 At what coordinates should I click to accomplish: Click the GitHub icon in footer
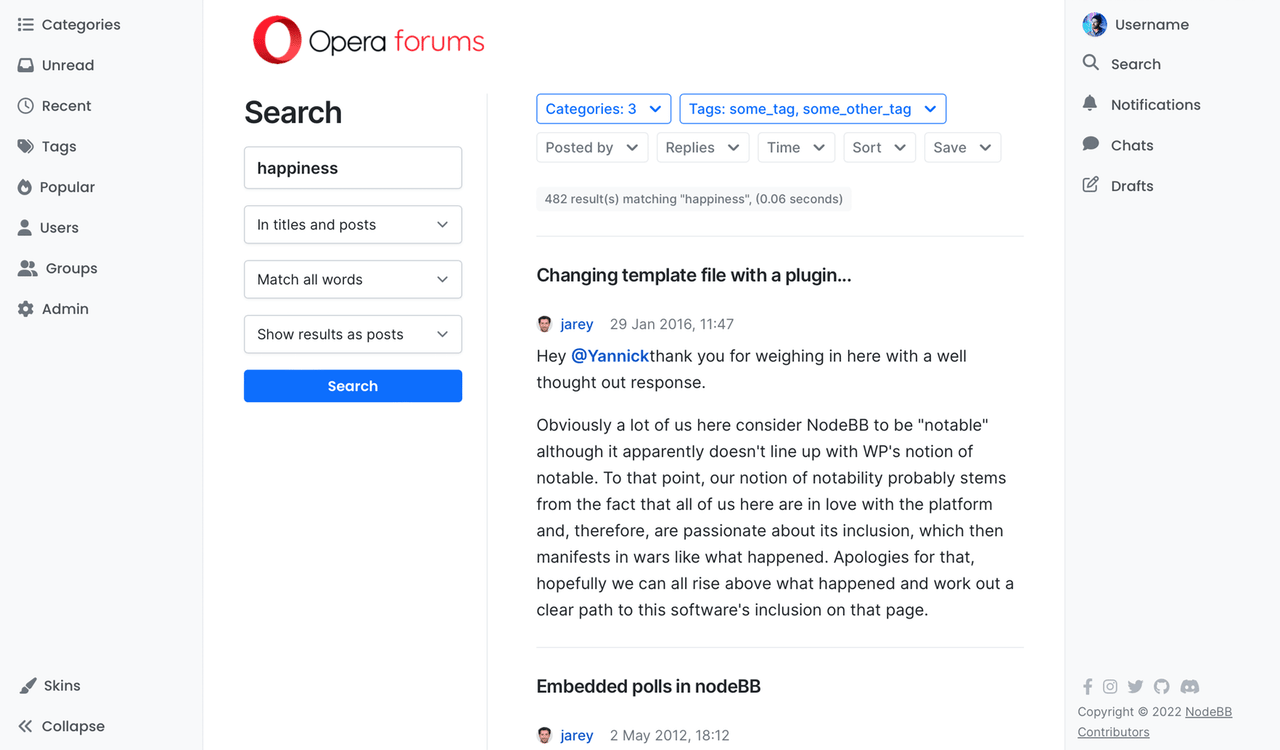[x=1161, y=687]
